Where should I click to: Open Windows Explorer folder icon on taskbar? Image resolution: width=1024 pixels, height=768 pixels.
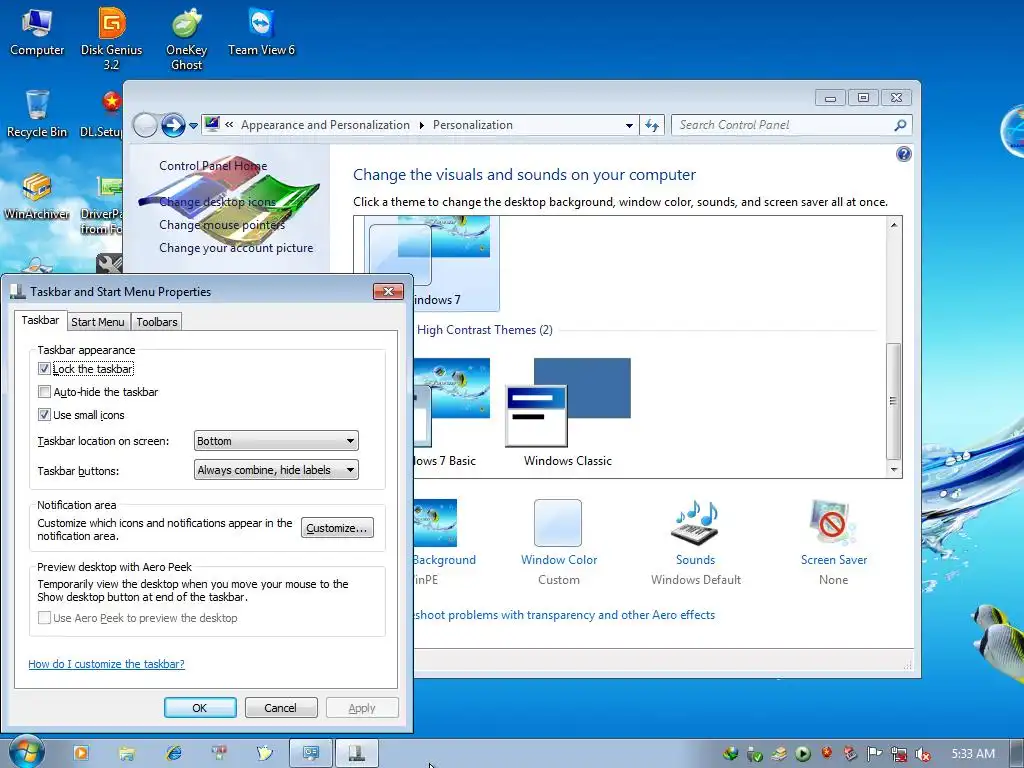(x=127, y=753)
